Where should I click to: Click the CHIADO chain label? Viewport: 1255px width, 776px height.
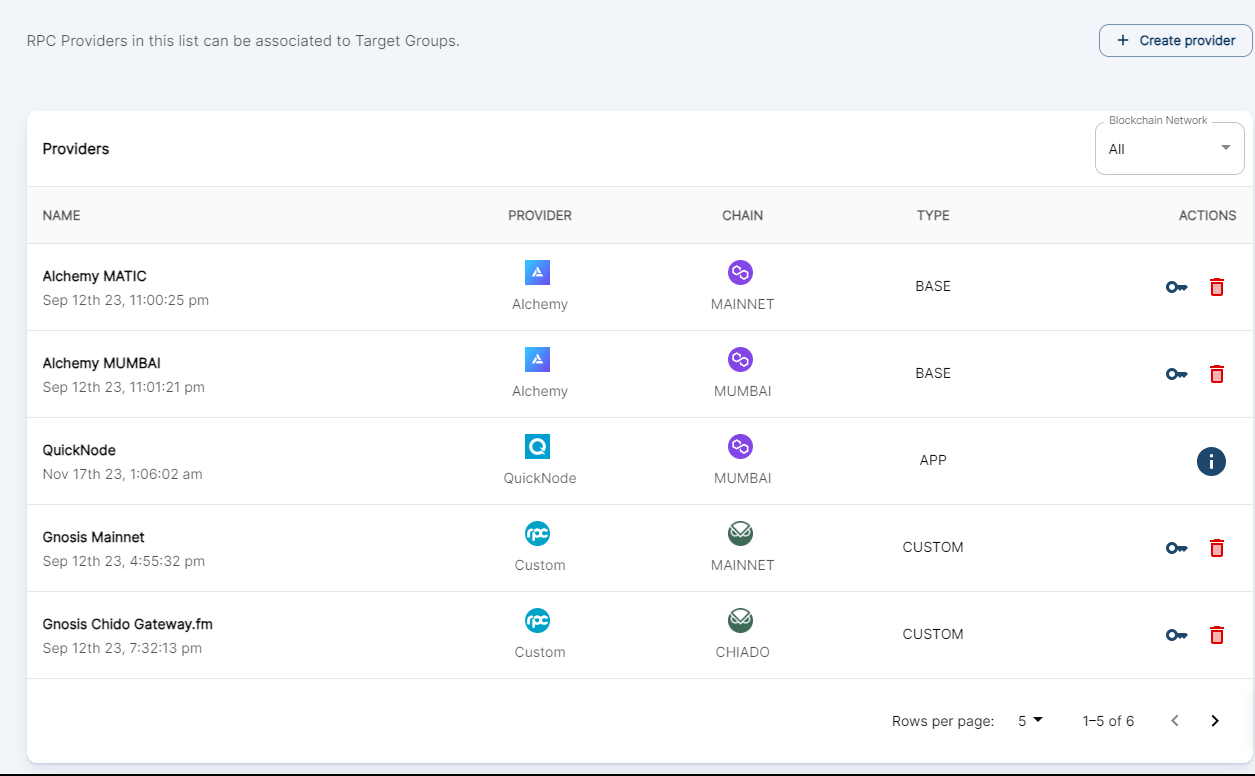click(x=743, y=652)
